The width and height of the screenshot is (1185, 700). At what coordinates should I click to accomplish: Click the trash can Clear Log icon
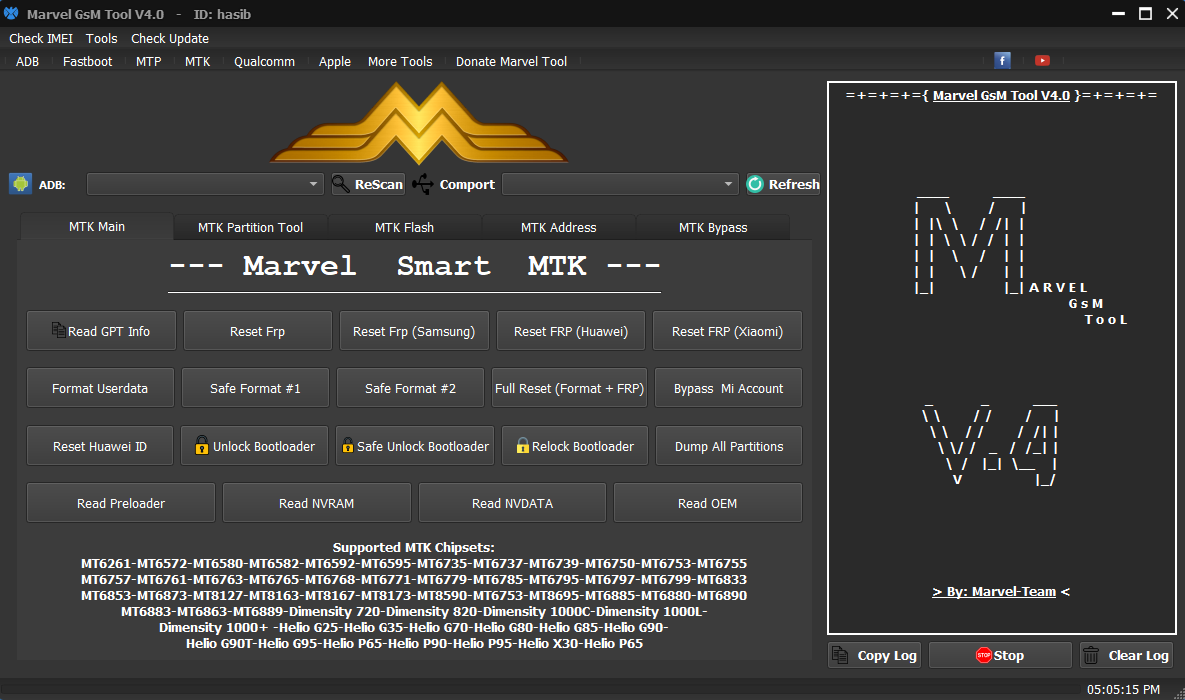pos(1091,655)
